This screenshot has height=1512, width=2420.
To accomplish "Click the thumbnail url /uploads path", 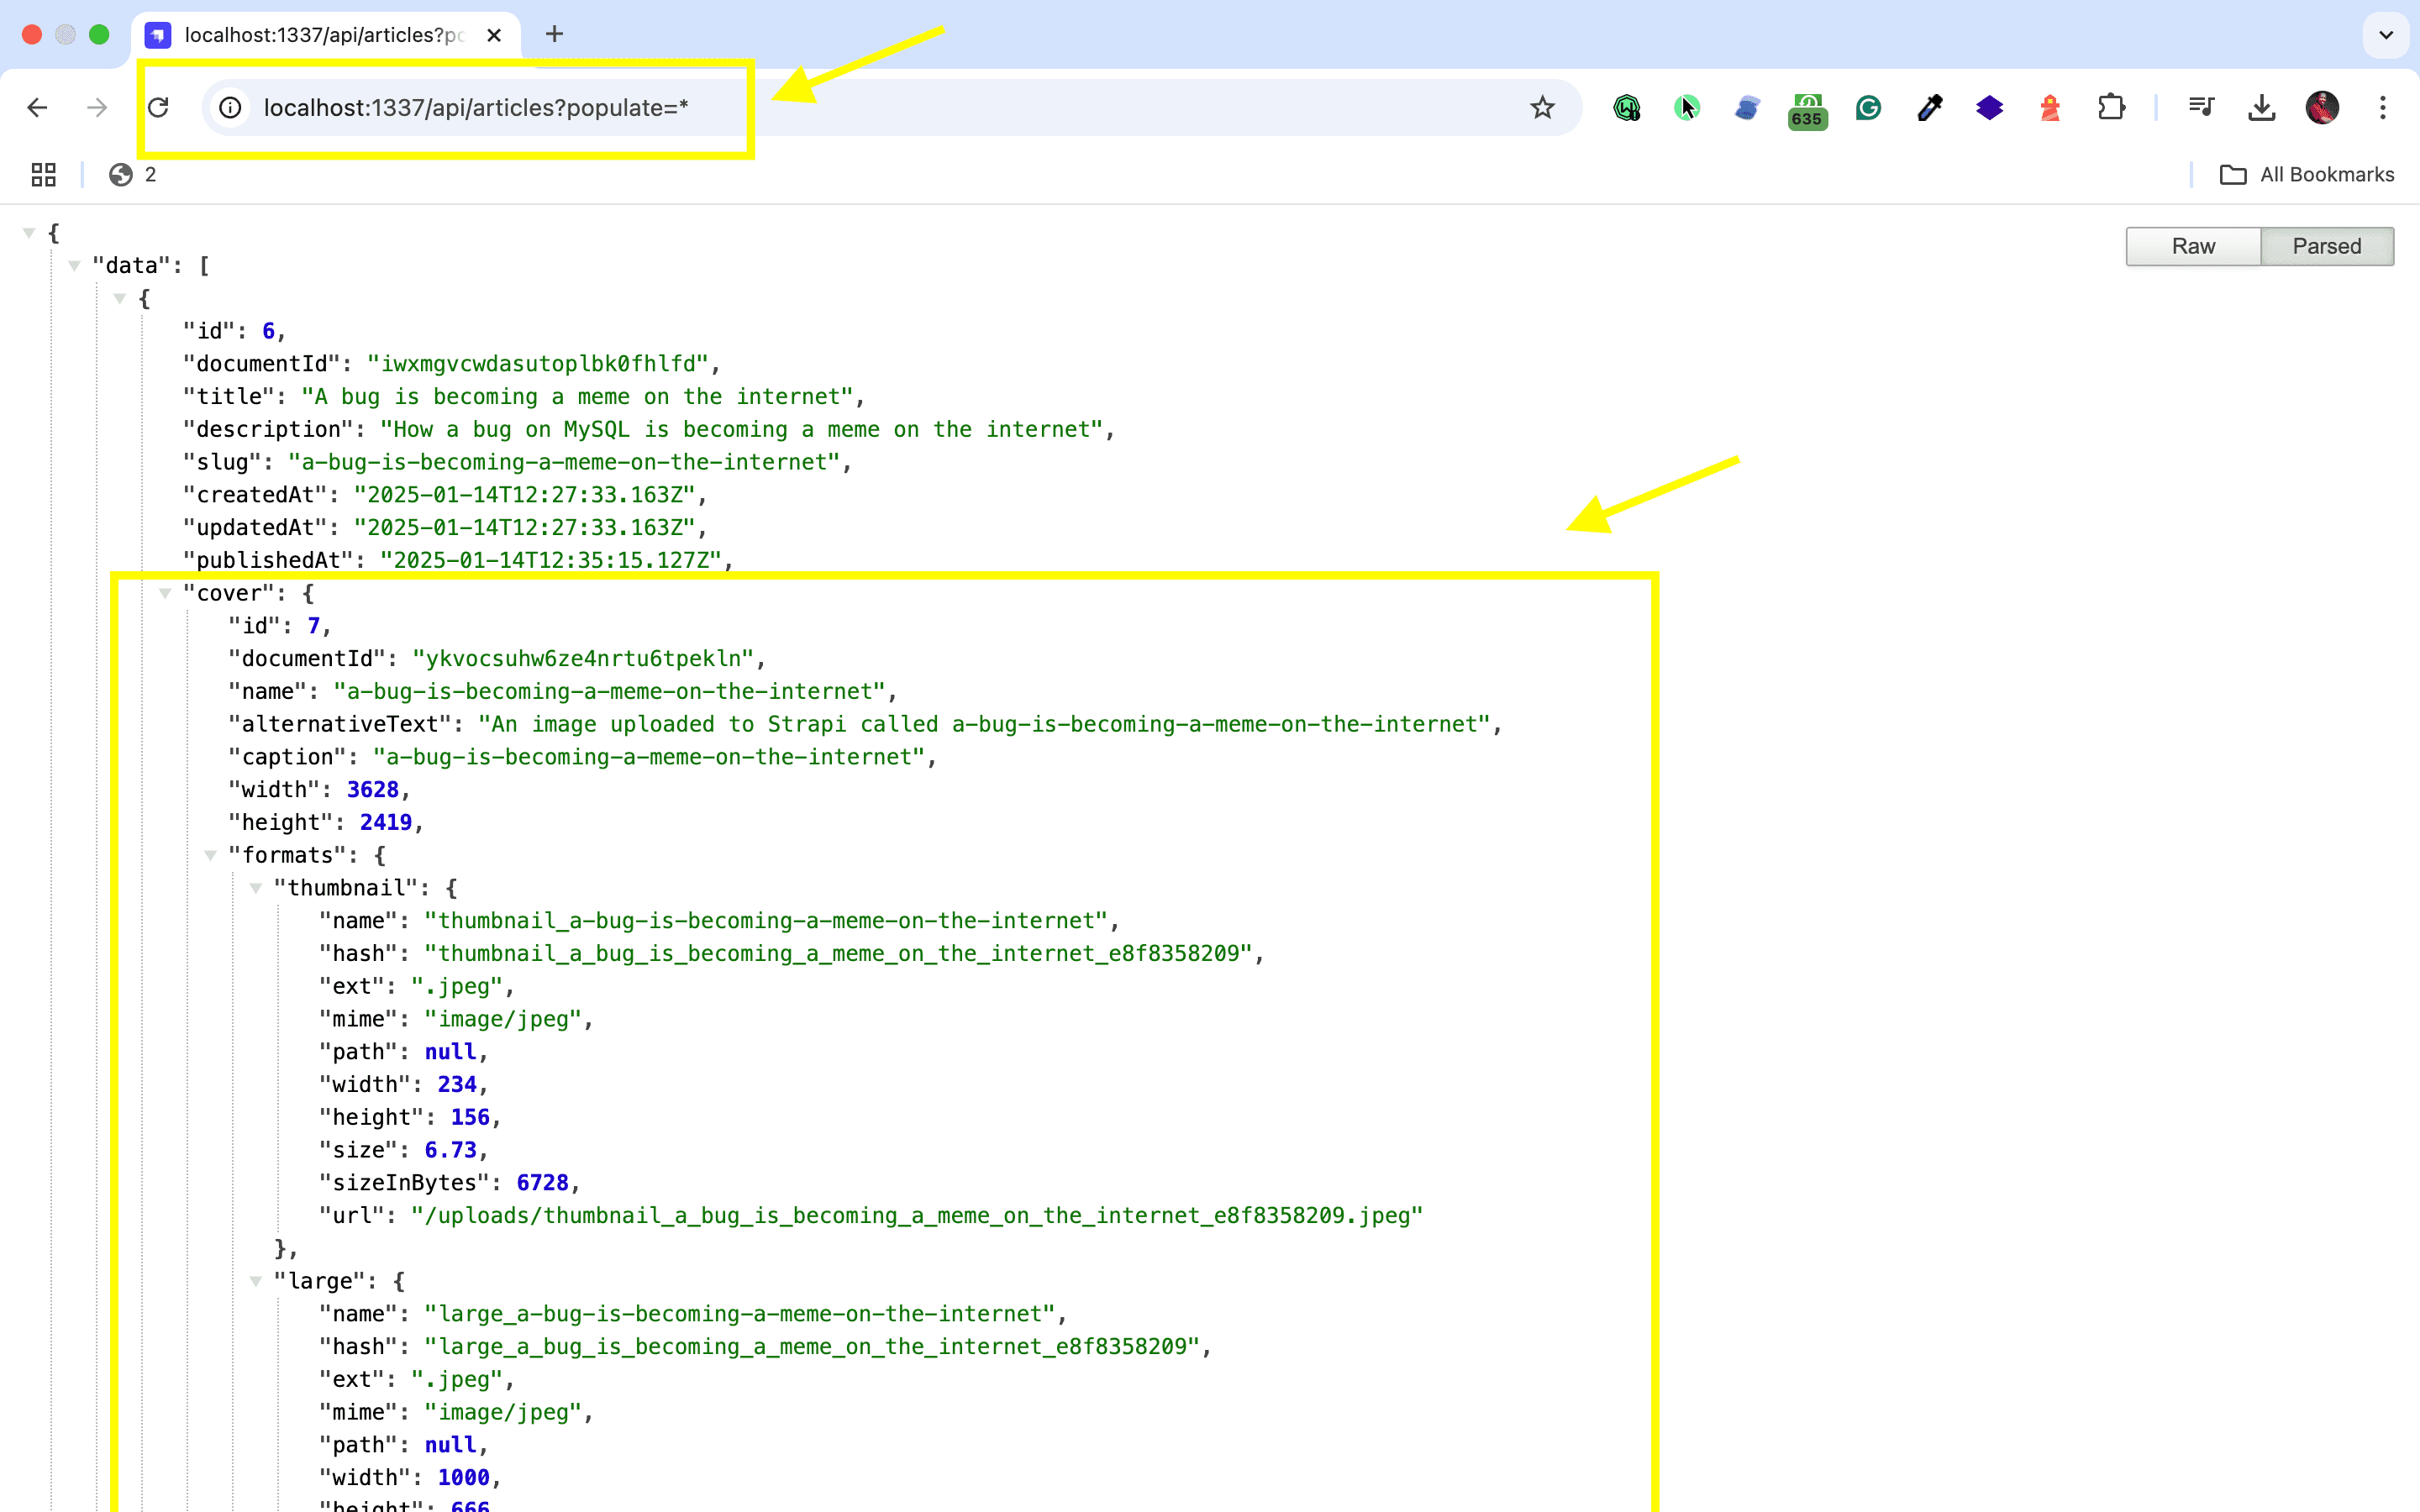I will 917,1216.
